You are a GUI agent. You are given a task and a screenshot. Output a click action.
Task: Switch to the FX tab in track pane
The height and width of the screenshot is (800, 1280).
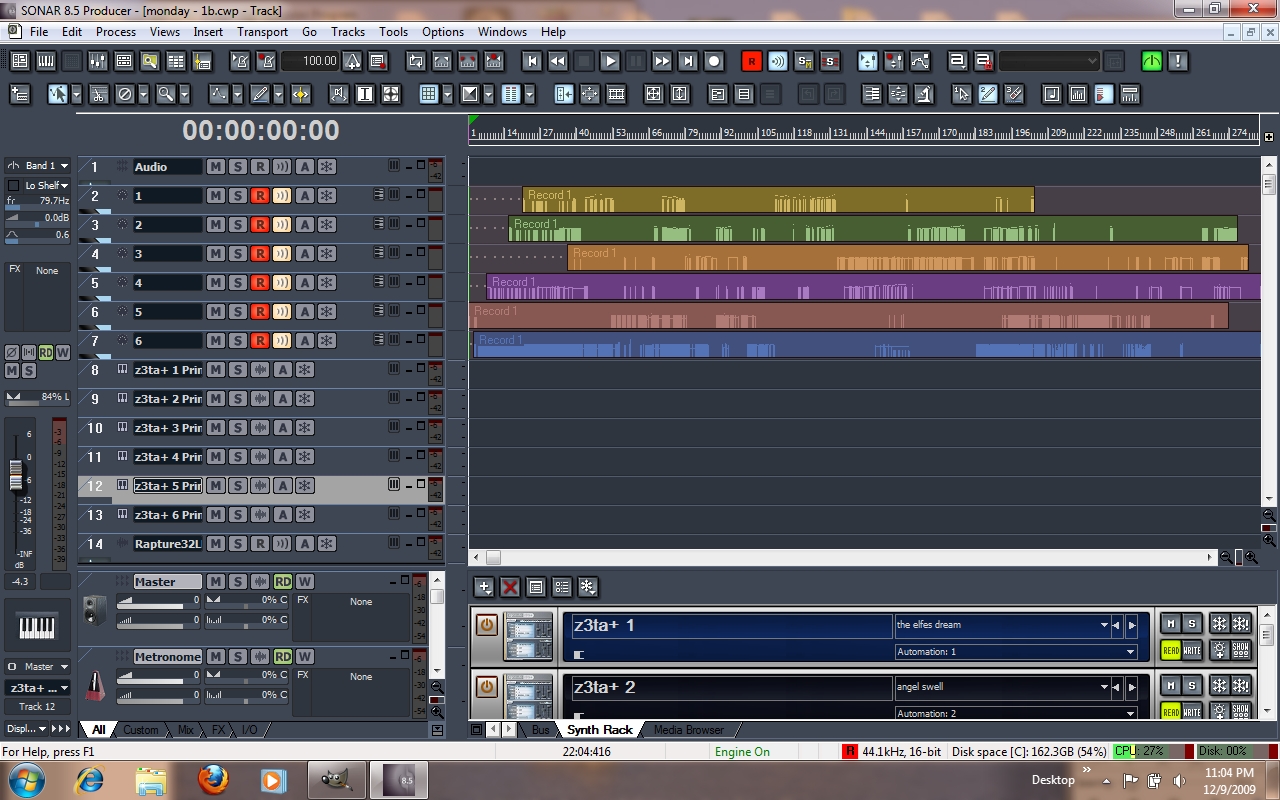pos(218,730)
